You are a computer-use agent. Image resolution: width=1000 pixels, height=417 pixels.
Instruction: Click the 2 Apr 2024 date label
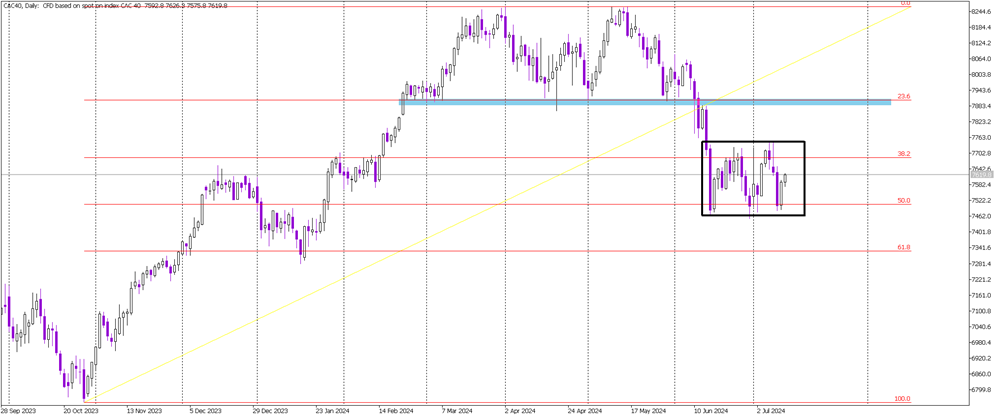pos(521,411)
